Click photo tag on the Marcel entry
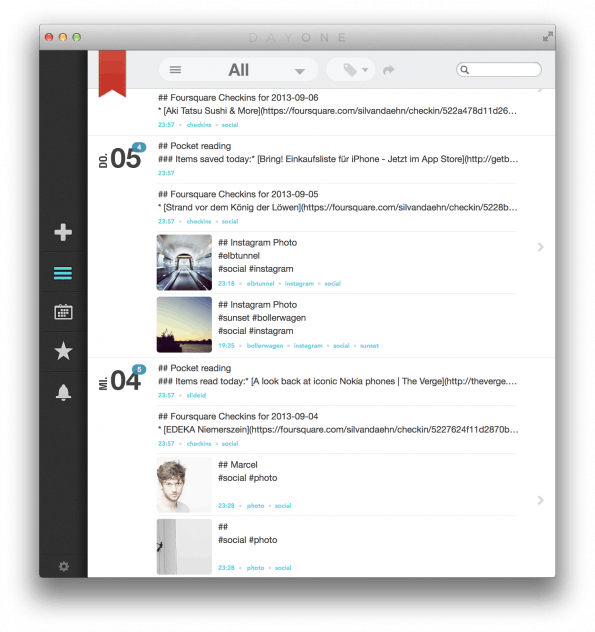 coord(256,506)
